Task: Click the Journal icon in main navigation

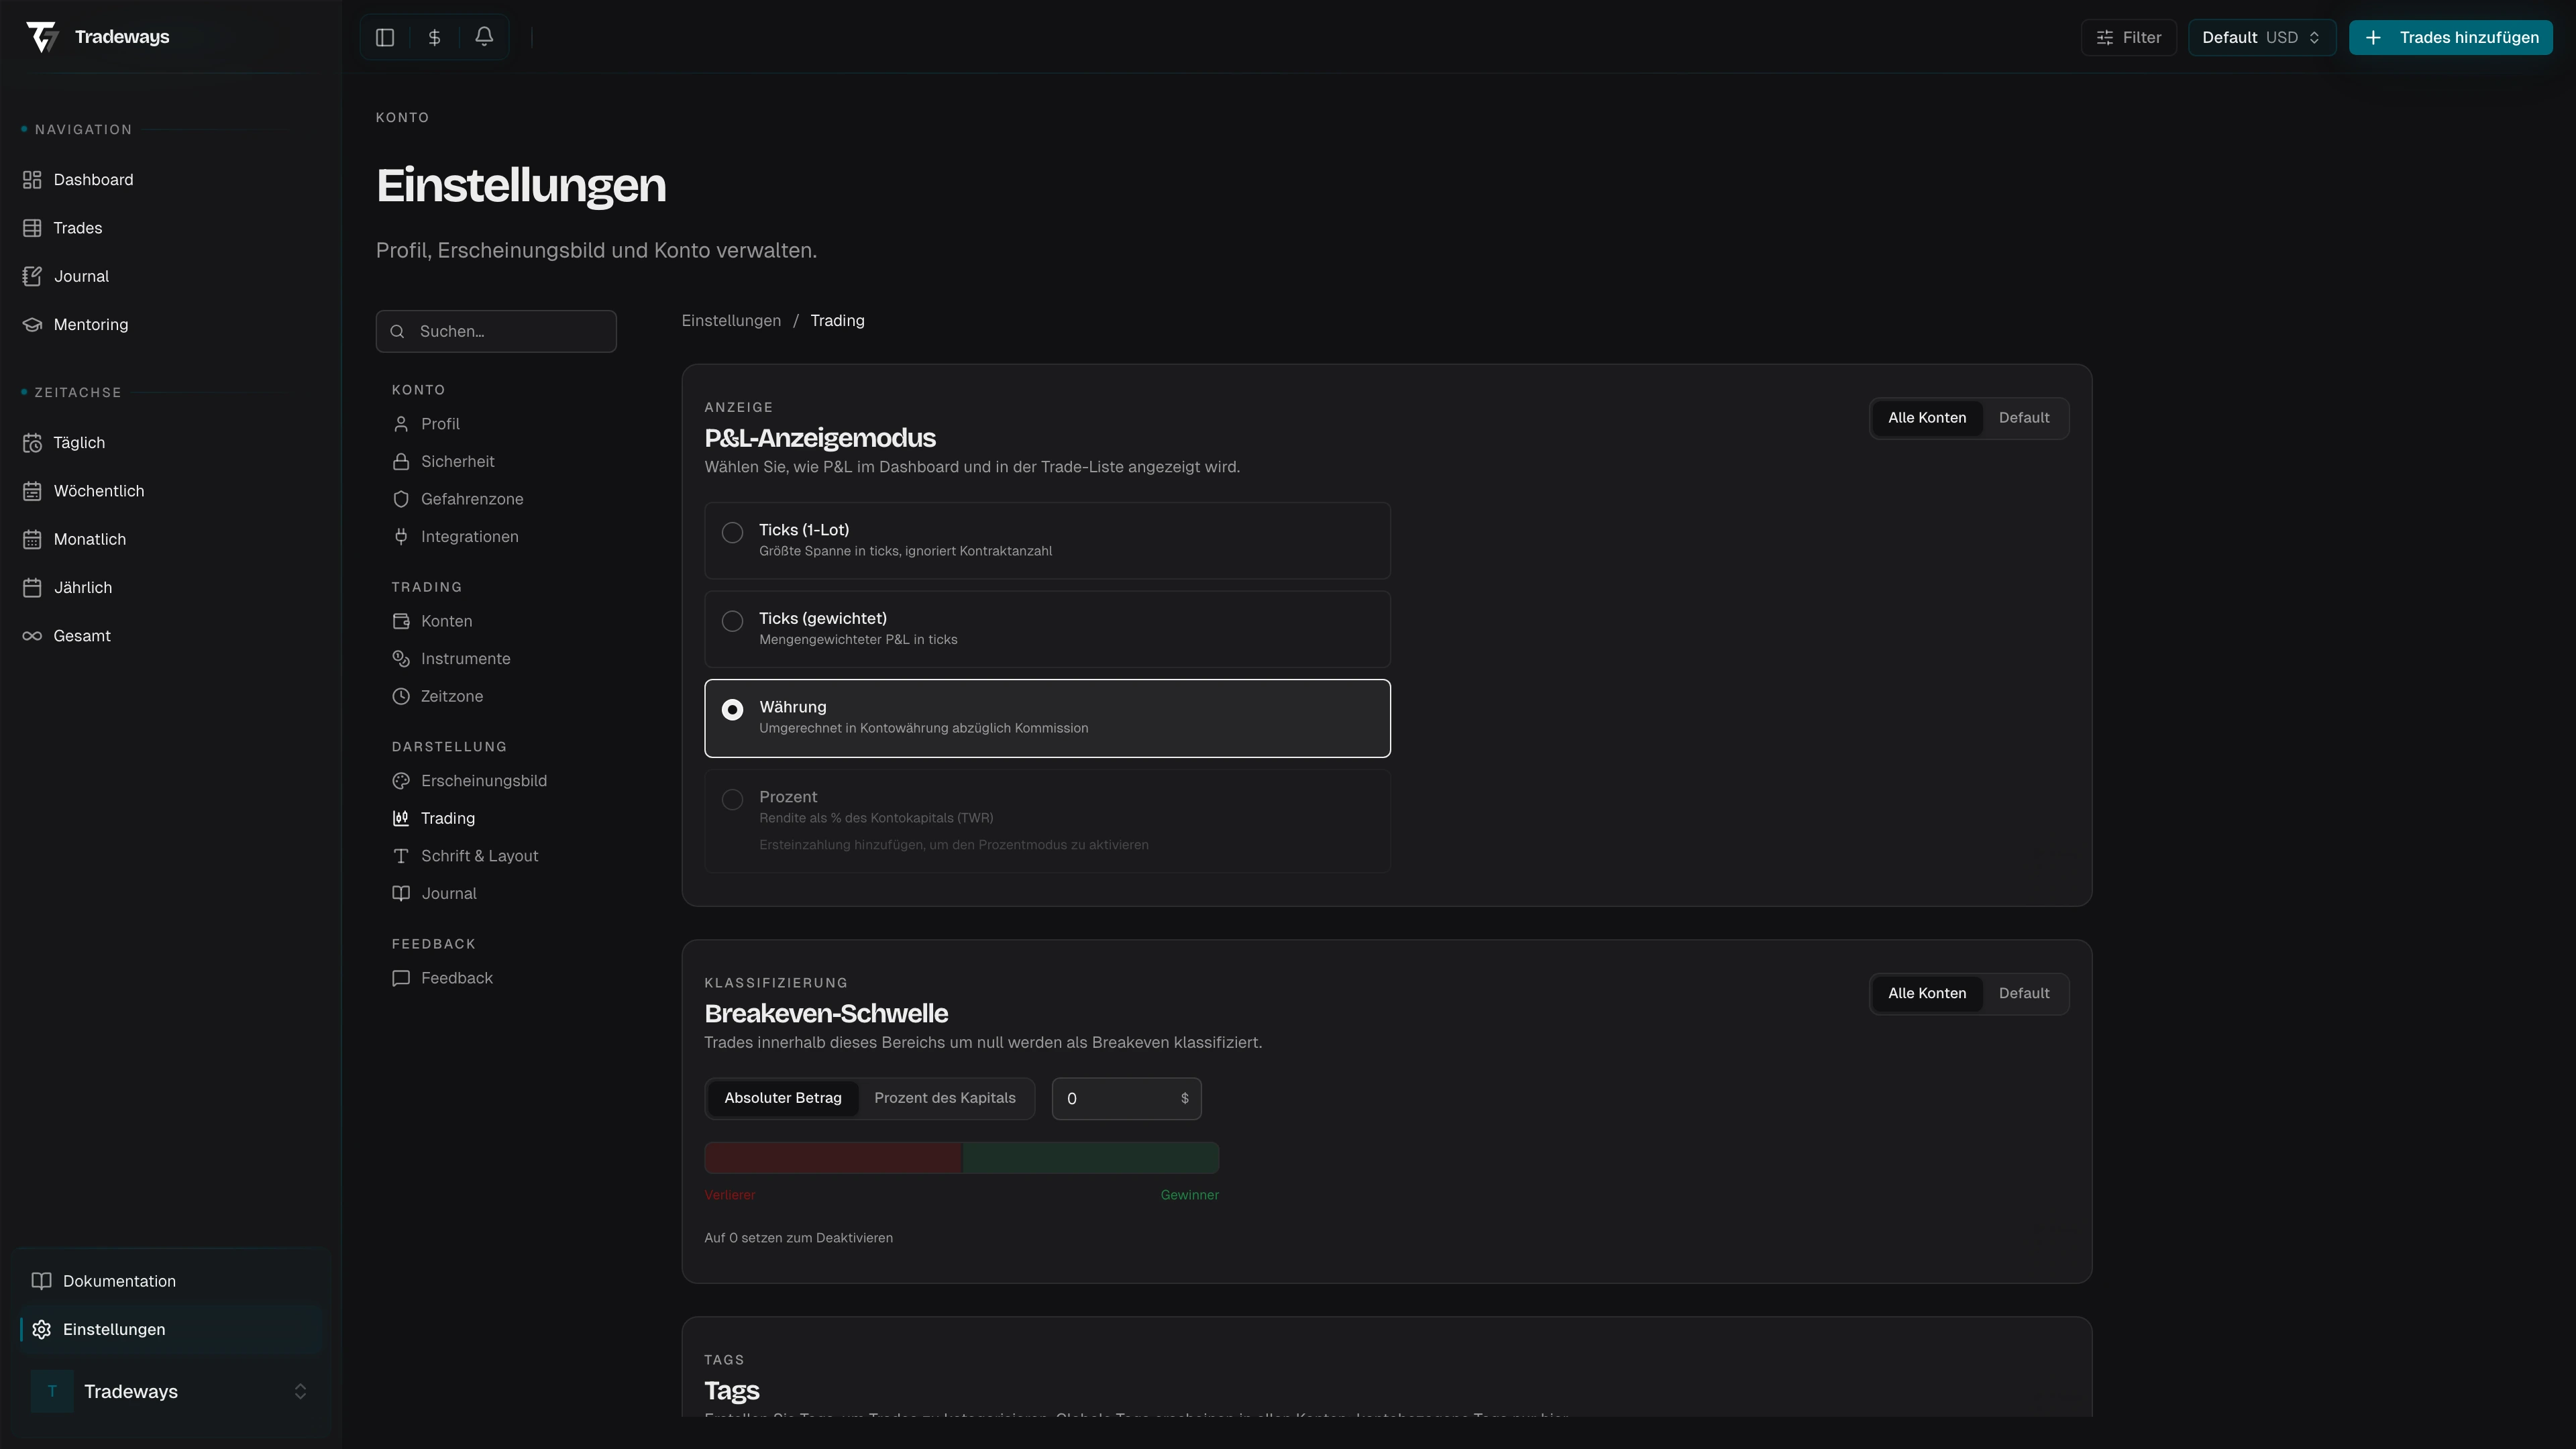Action: tap(32, 276)
